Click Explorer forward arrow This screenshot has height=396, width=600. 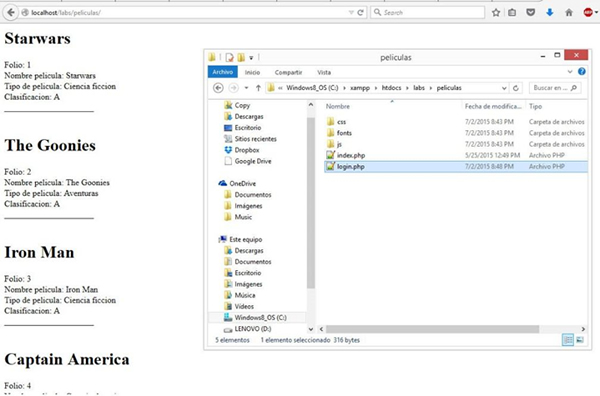(x=233, y=88)
